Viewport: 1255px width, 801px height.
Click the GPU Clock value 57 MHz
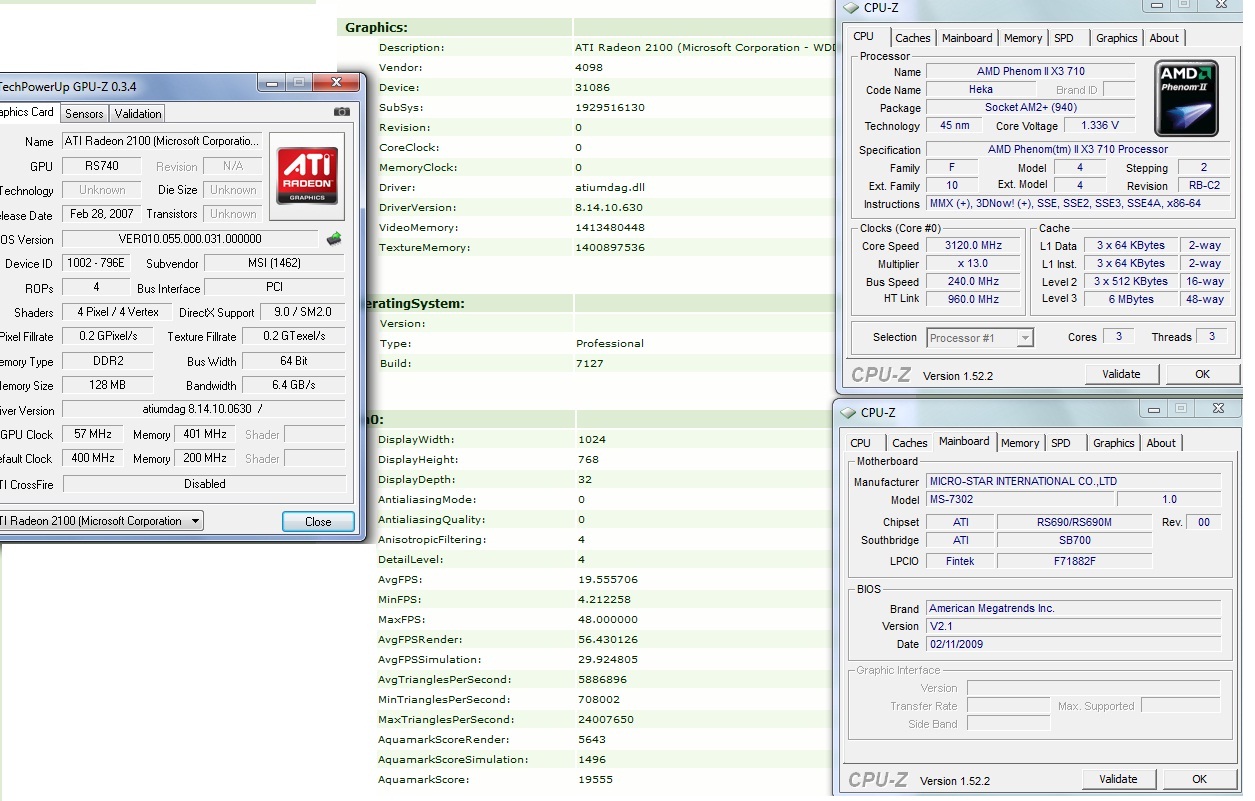[94, 435]
